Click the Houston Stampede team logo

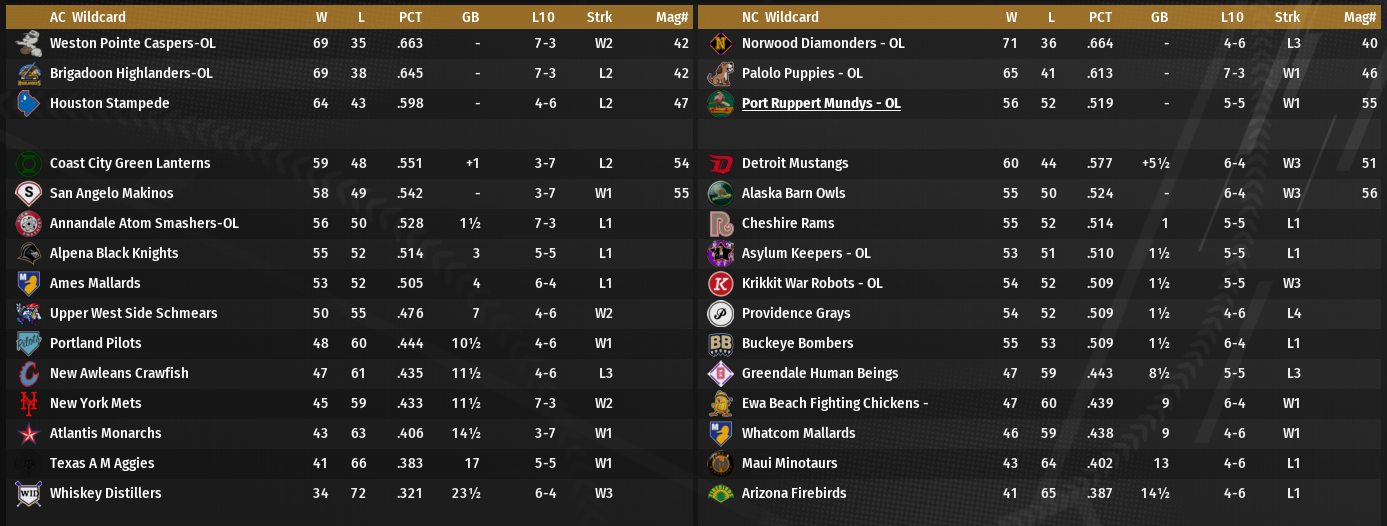click(28, 103)
